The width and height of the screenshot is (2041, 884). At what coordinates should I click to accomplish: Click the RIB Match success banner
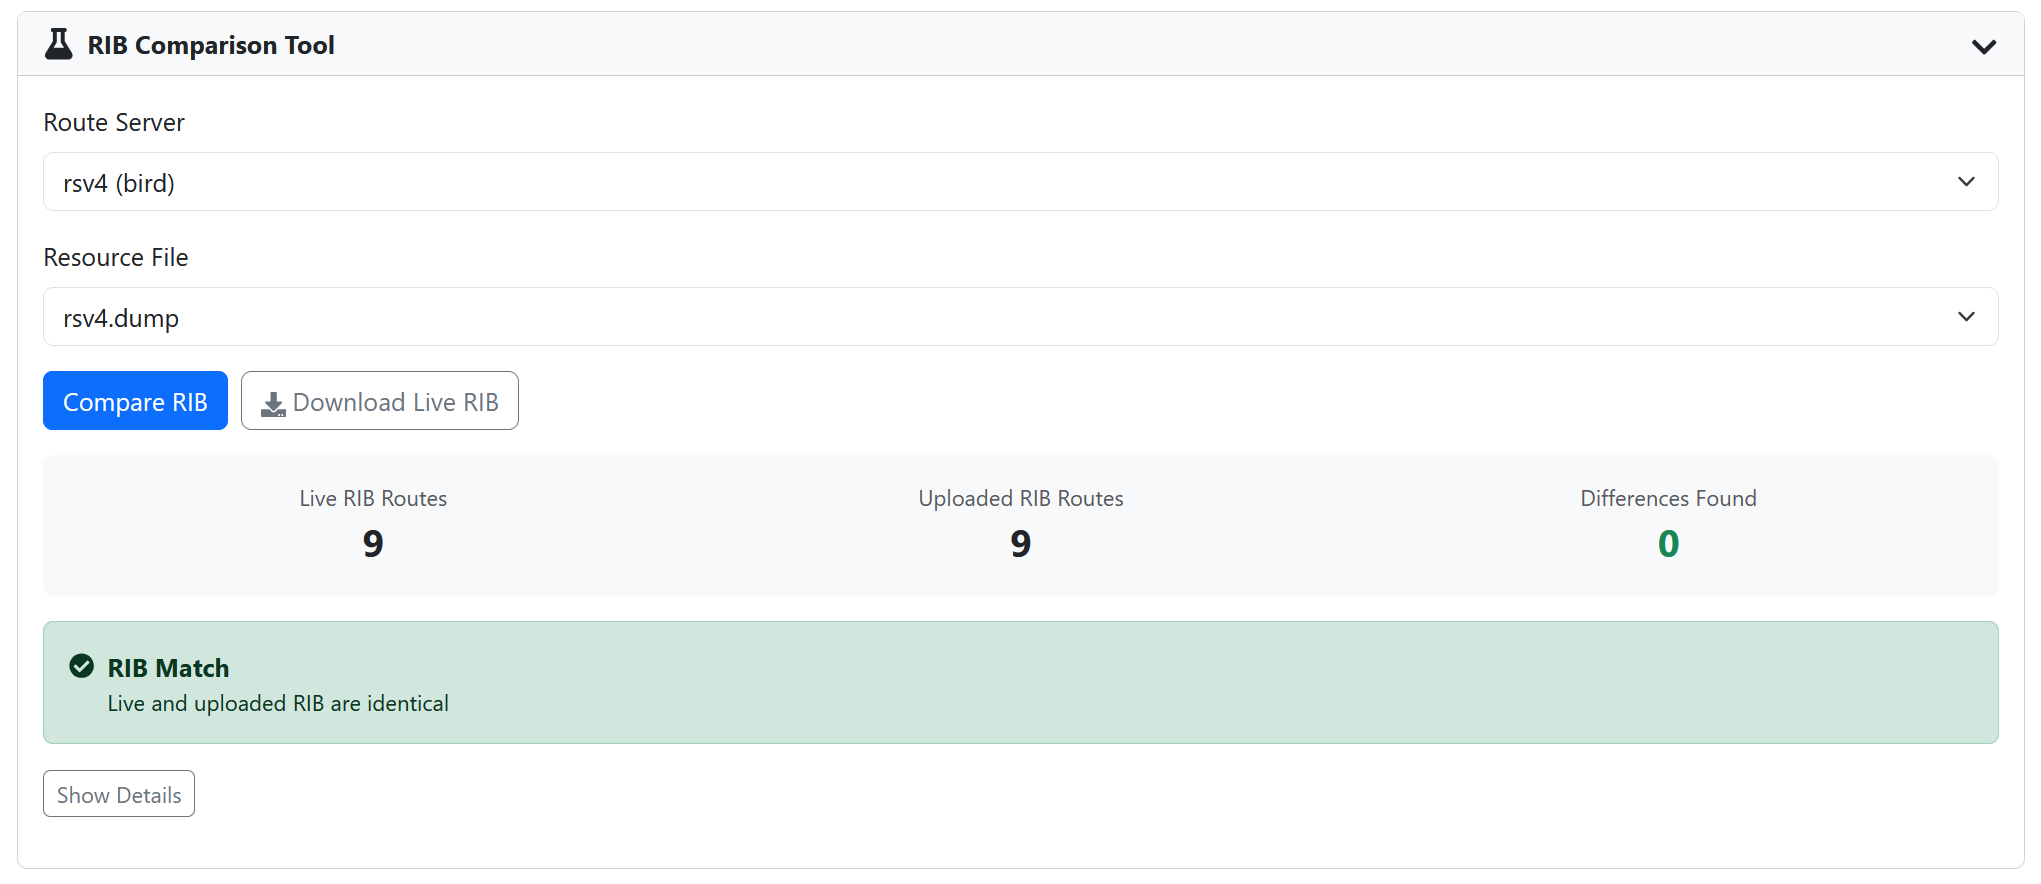pos(1020,683)
